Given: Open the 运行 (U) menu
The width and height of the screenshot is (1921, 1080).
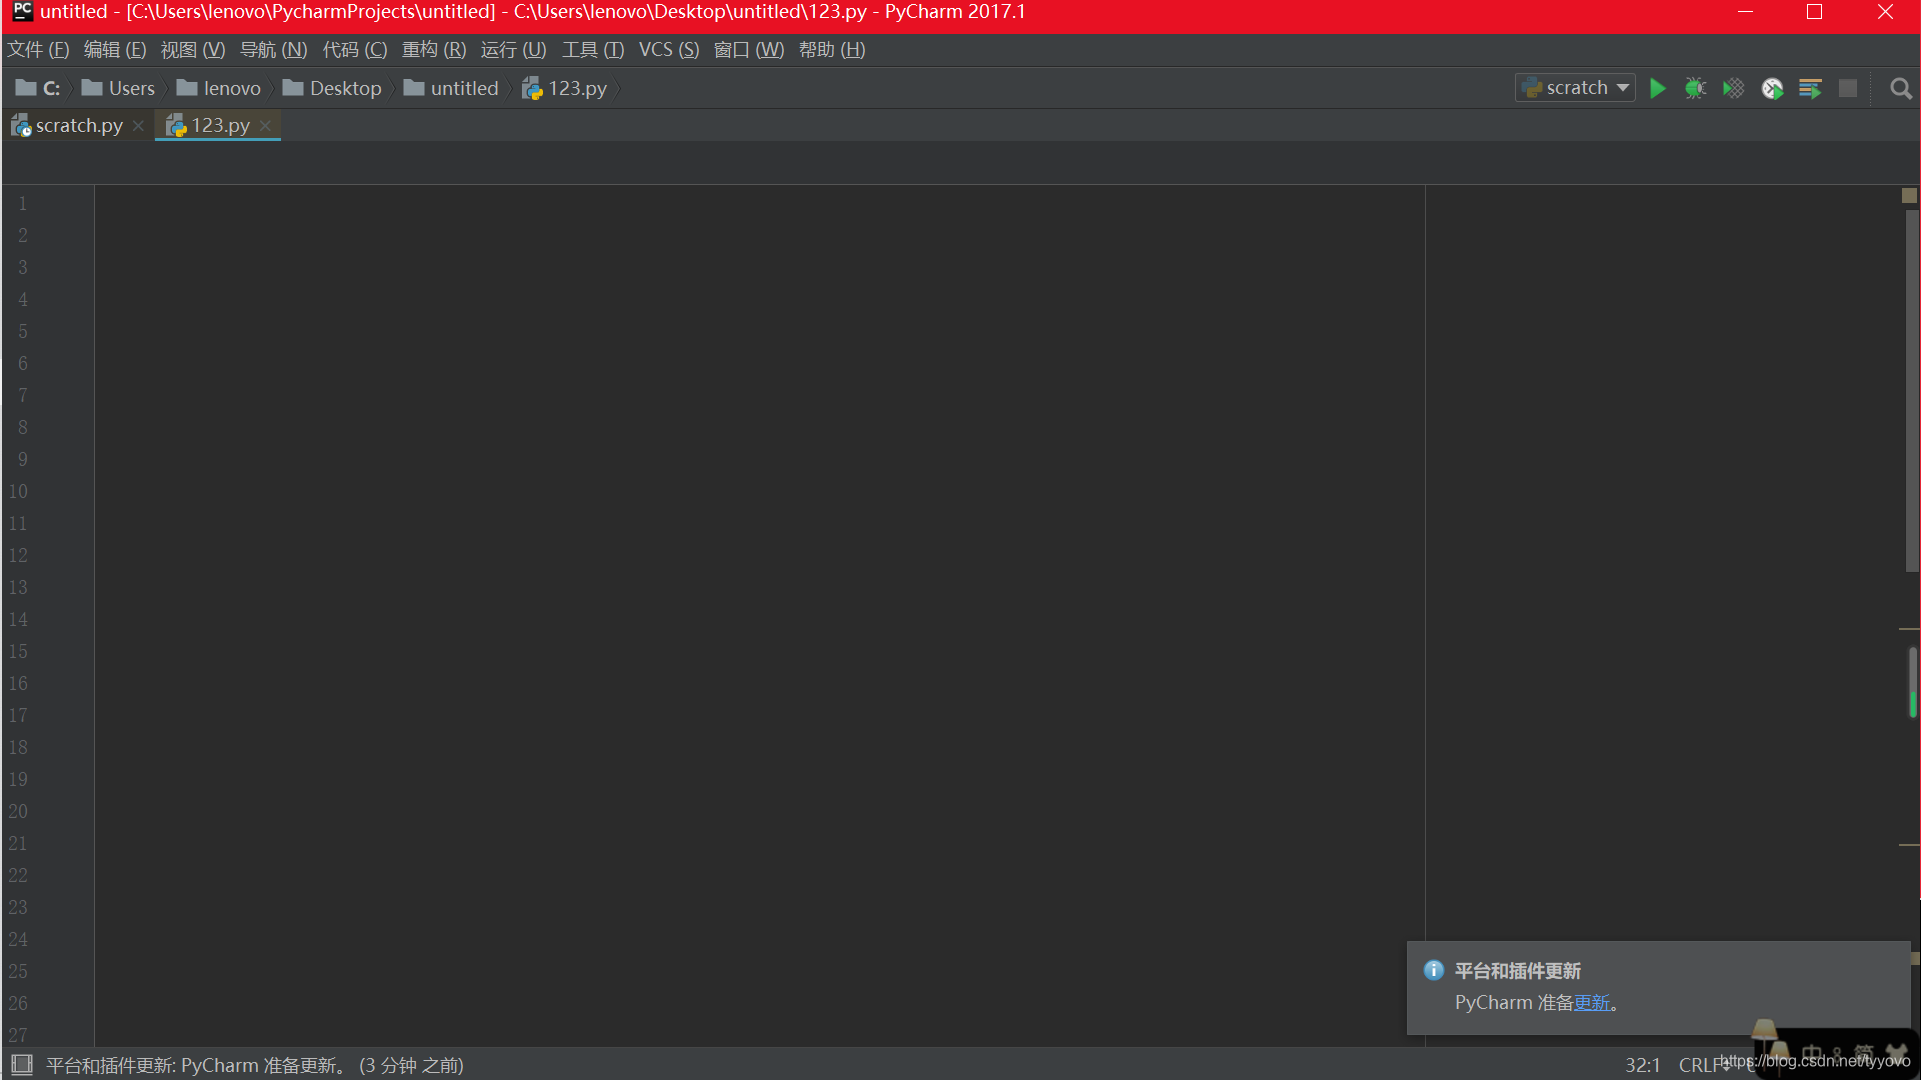Looking at the screenshot, I should (x=513, y=49).
